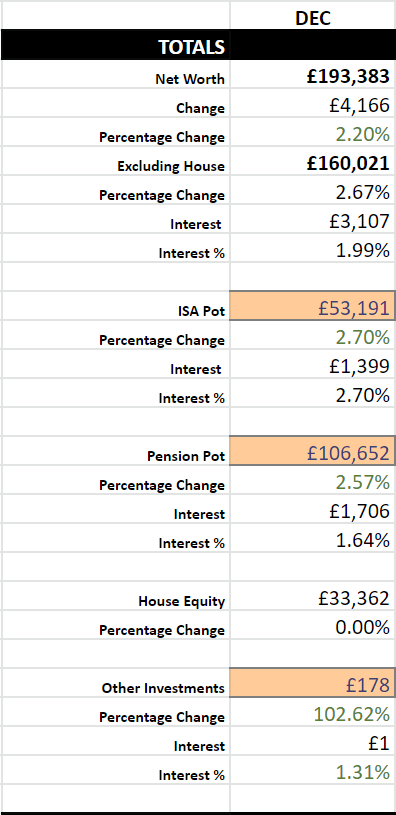Click the TOTALS header cell
Viewport: 396px width, 815px height.
click(115, 47)
